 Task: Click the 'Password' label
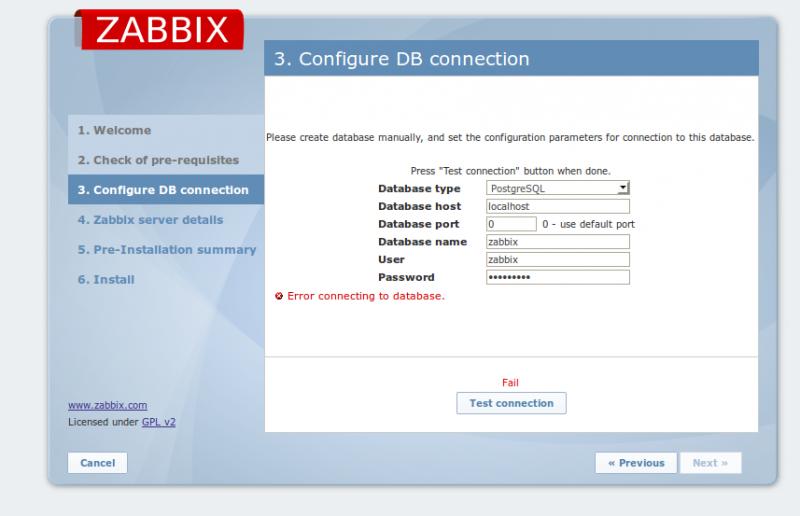pos(406,277)
